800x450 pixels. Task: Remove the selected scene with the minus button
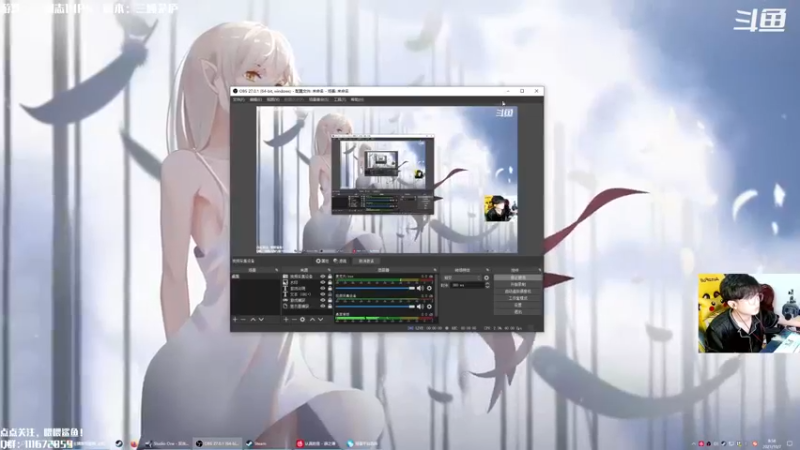pyautogui.click(x=243, y=319)
